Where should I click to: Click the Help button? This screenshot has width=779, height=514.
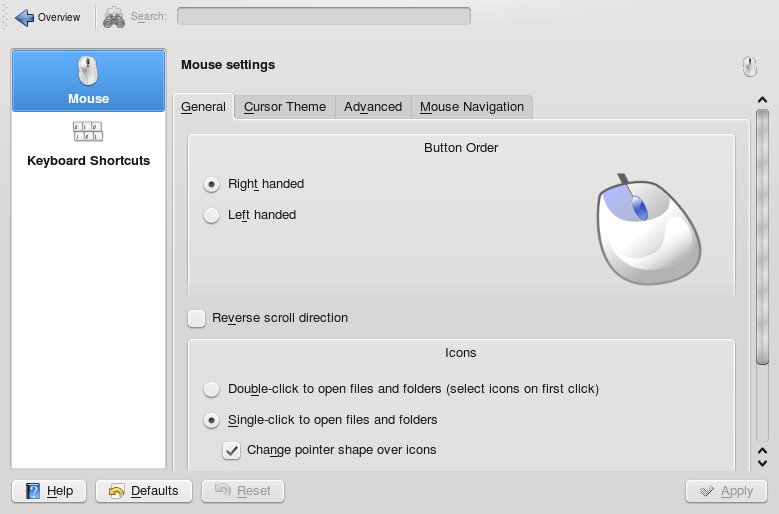pyautogui.click(x=49, y=491)
